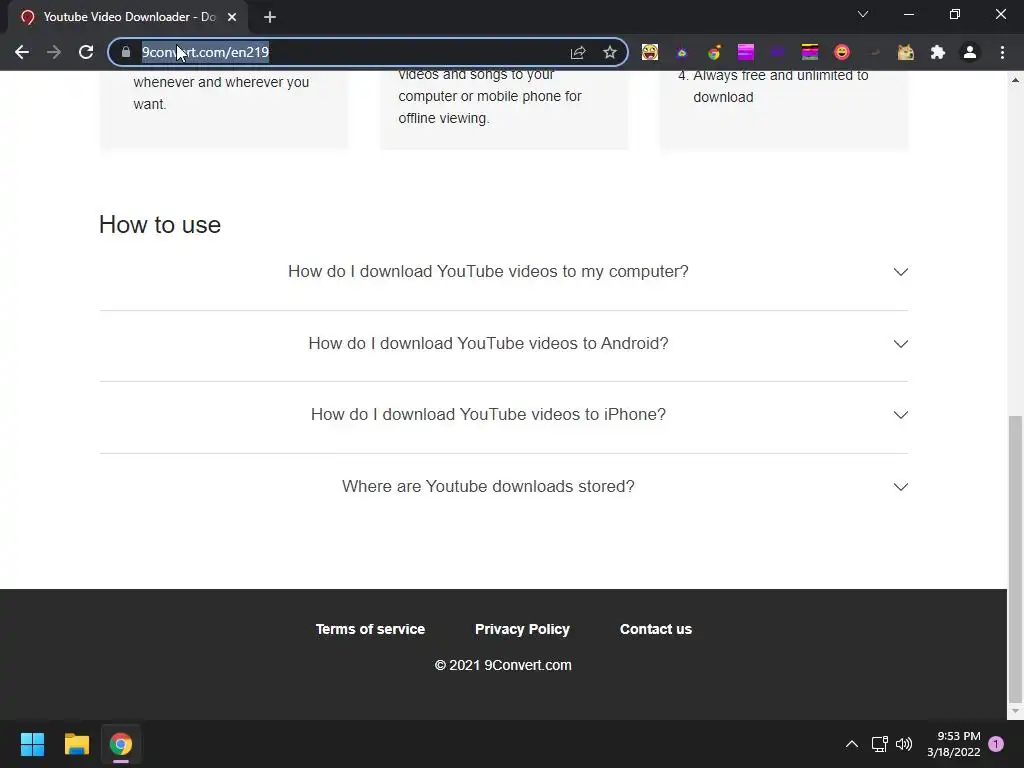Screen dimensions: 1024x768
Task: Open the tab search dropdown arrow
Action: point(863,14)
